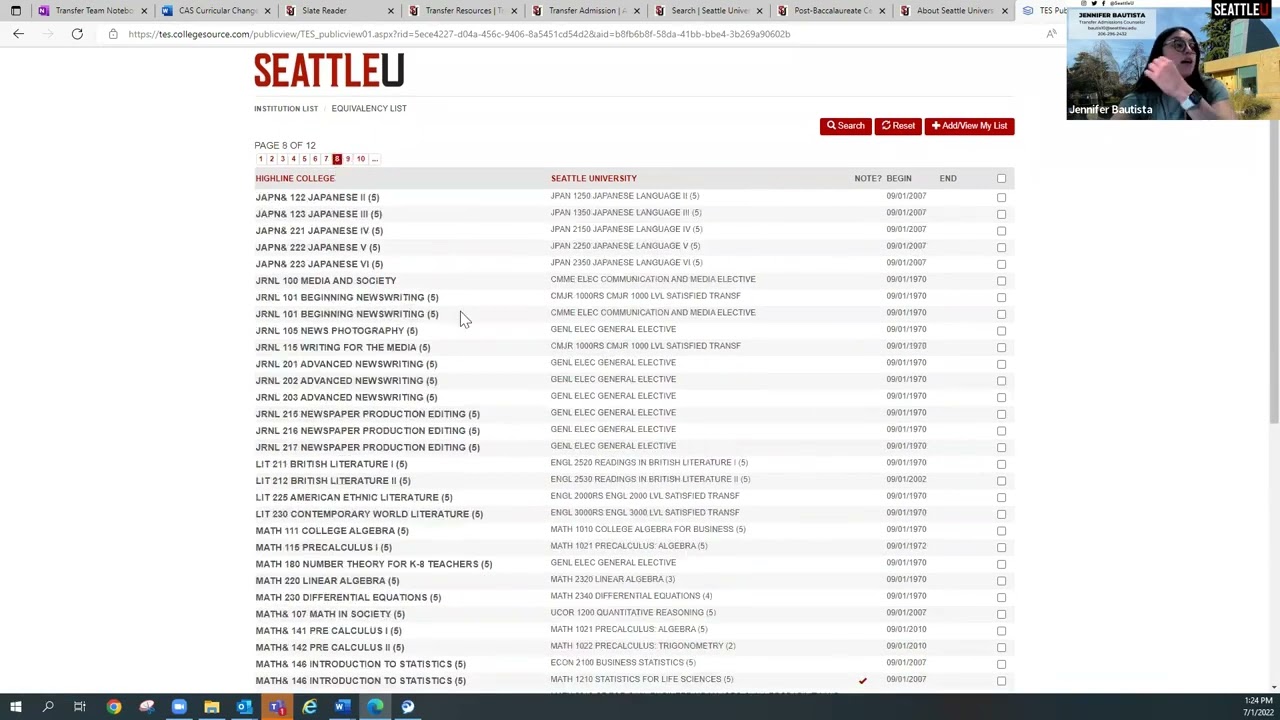
Task: Open the browser tab actions menu icon
Action: (x=16, y=11)
